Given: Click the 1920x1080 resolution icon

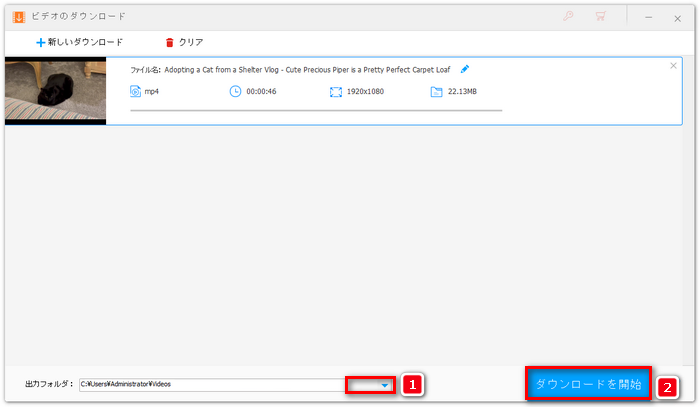Looking at the screenshot, I should click(x=336, y=92).
